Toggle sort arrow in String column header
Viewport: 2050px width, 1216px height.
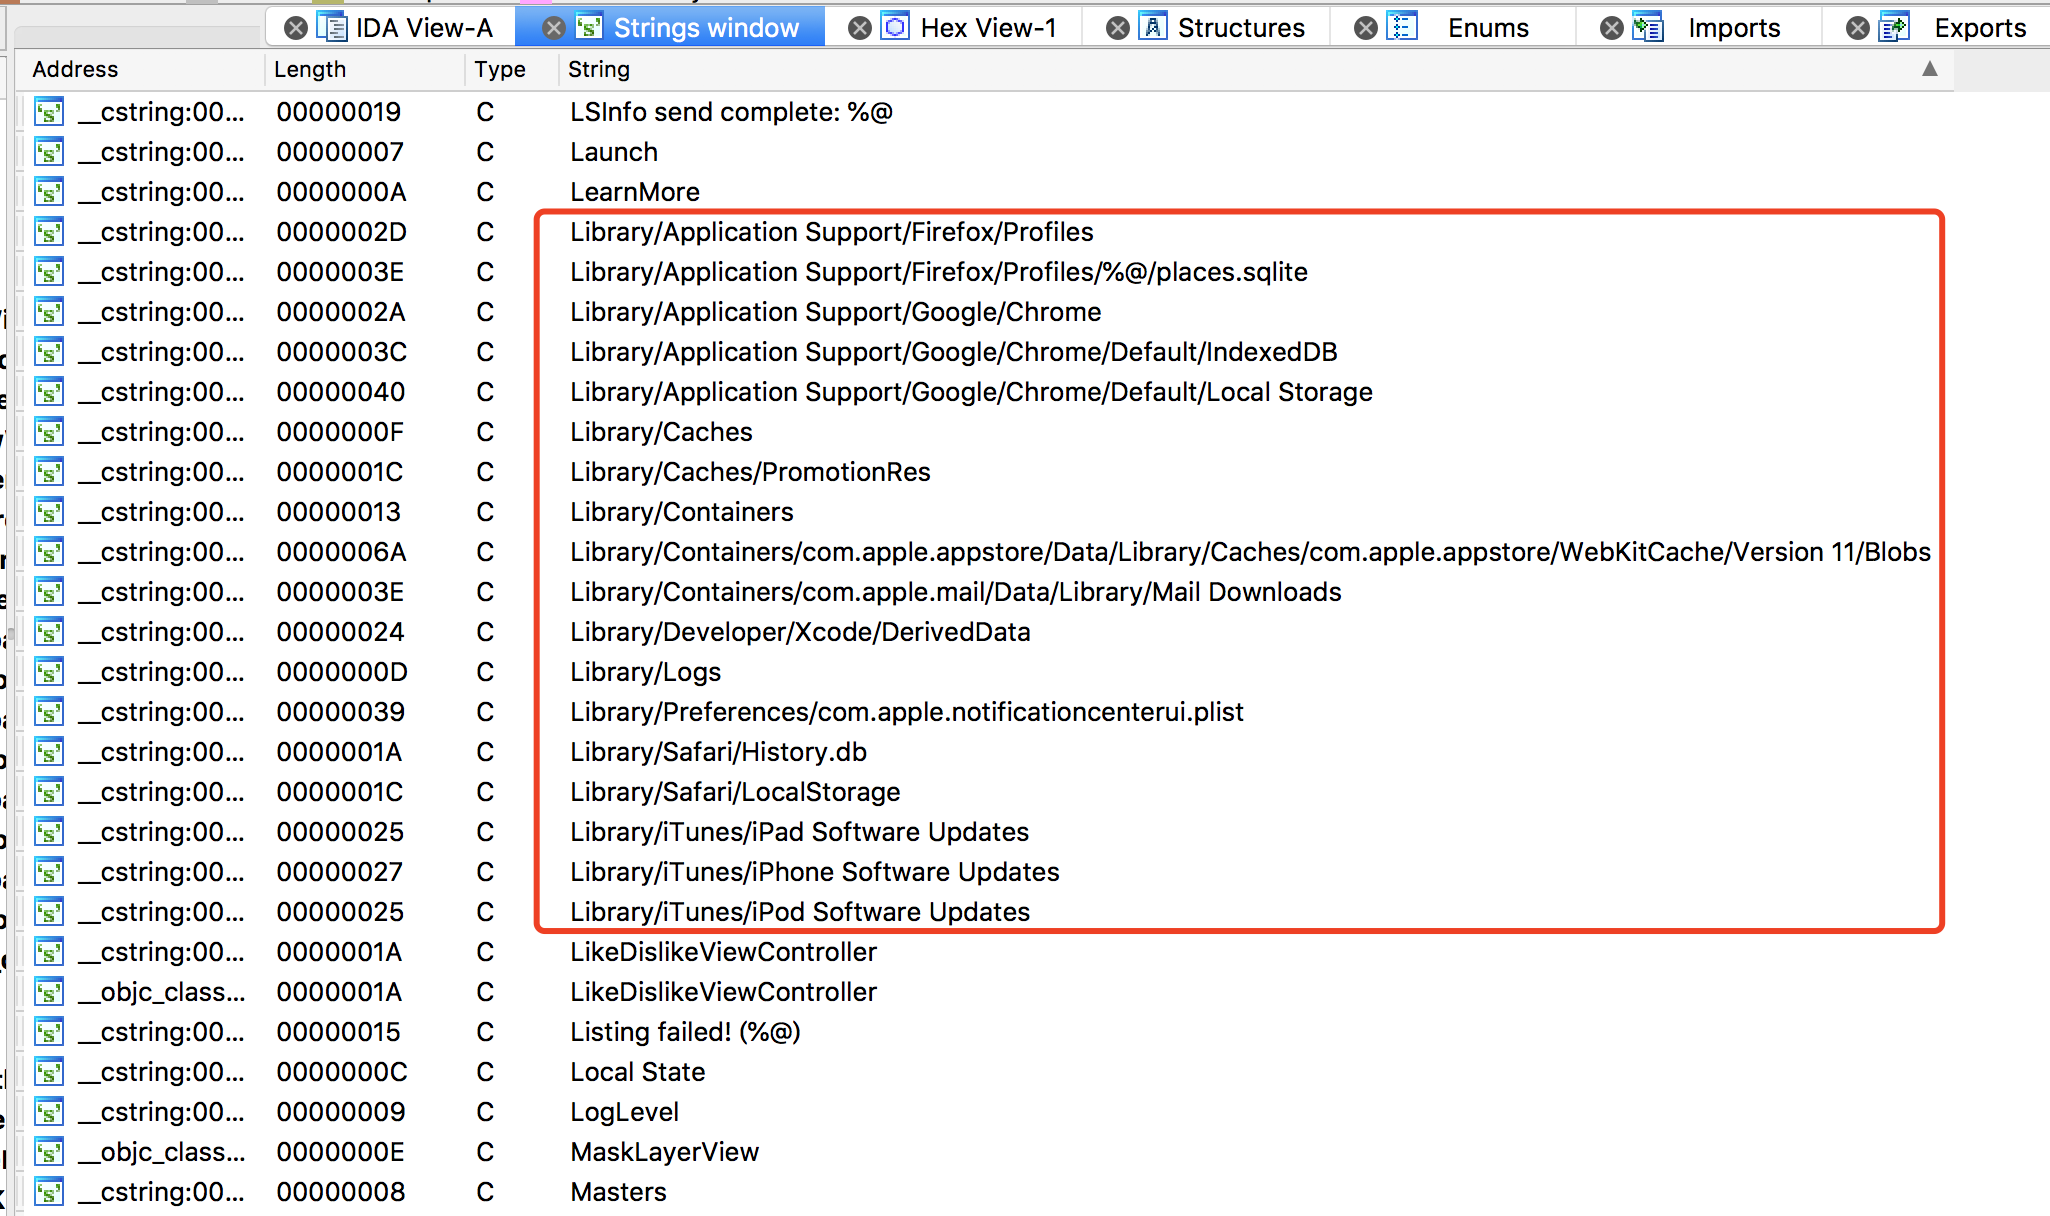click(1929, 69)
